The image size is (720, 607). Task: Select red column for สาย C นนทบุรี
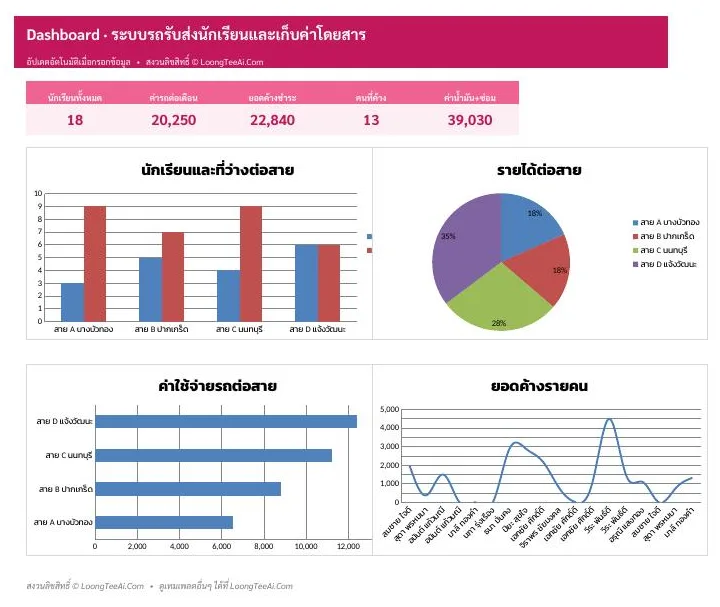point(251,264)
